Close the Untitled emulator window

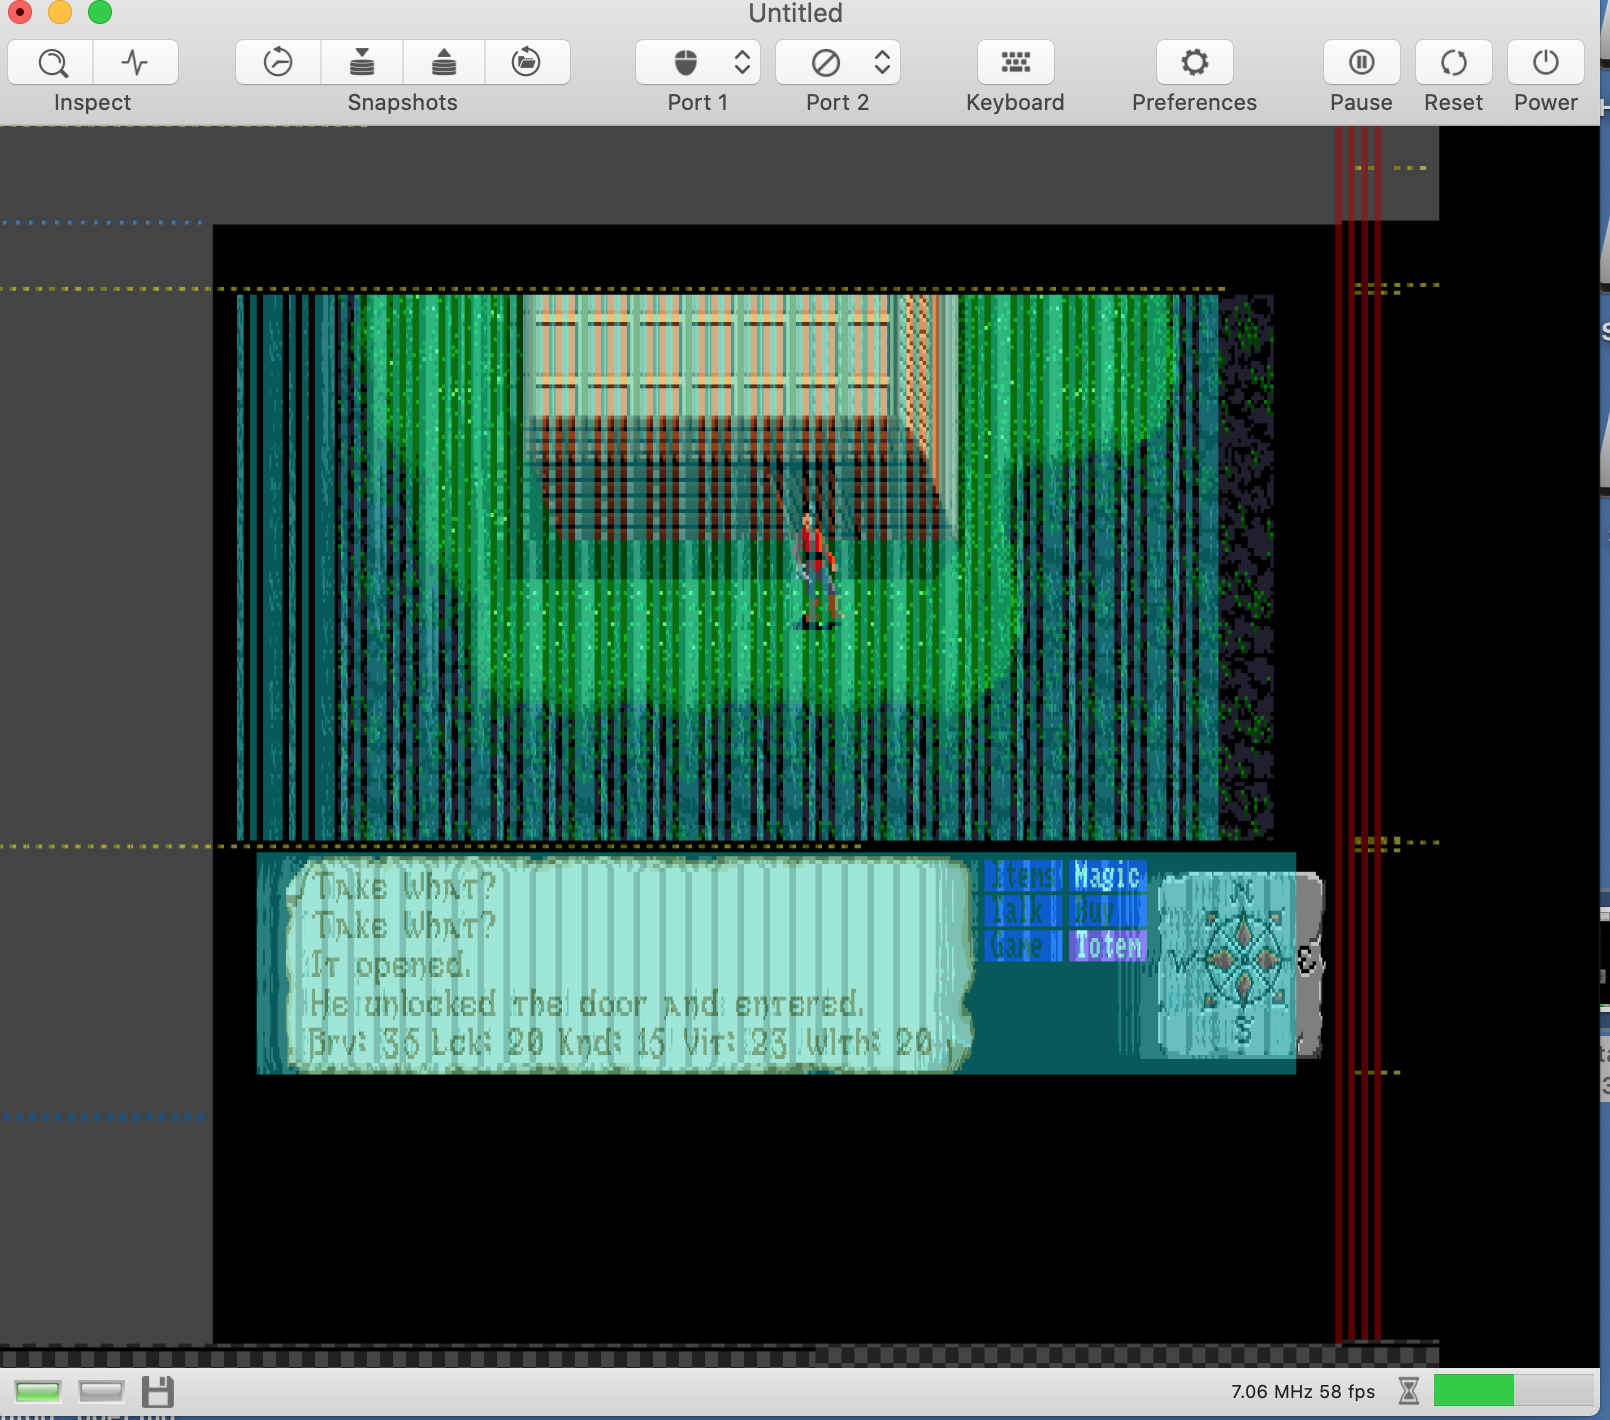20,12
